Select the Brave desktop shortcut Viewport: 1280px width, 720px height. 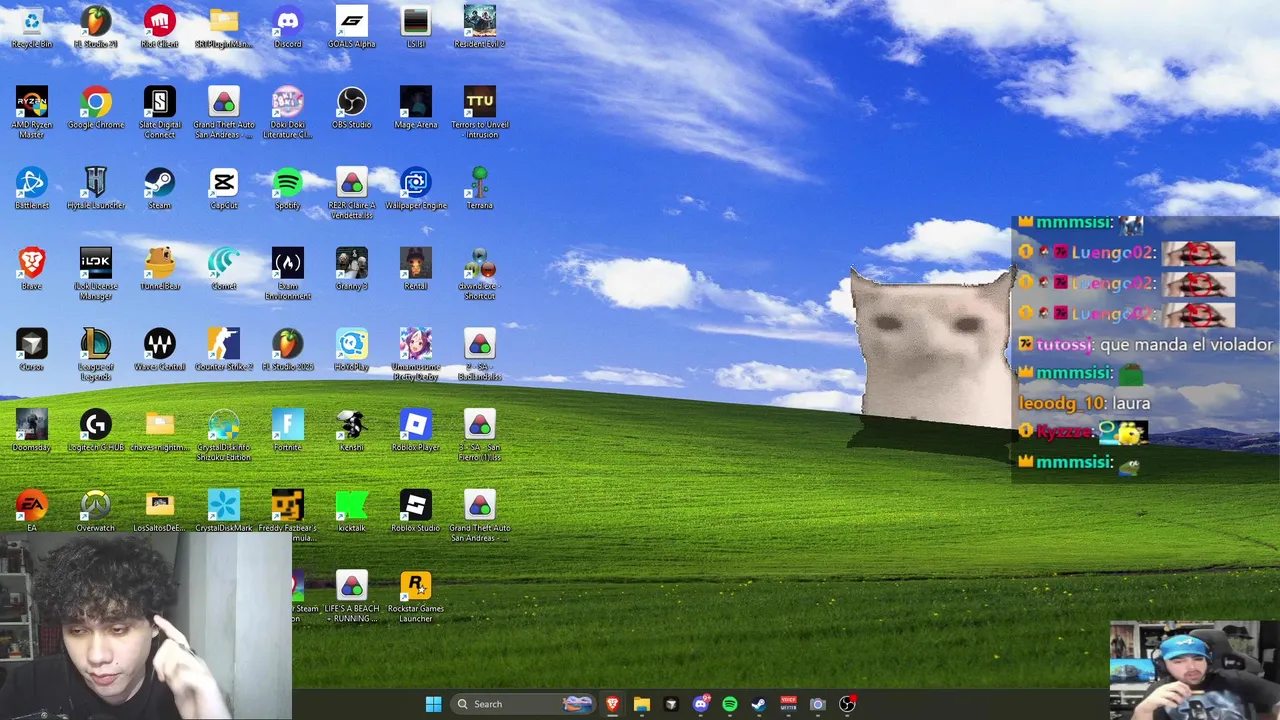(32, 270)
